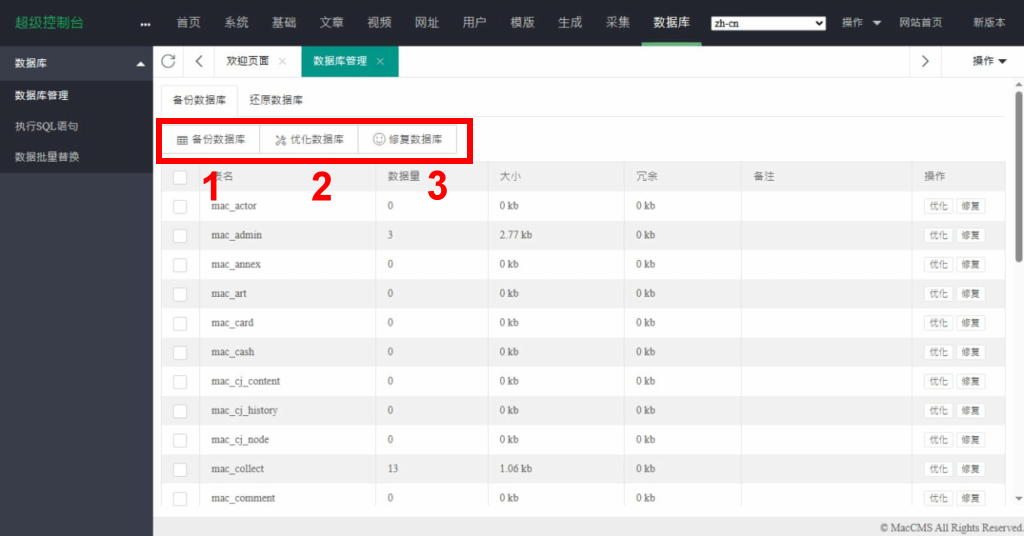Viewport: 1024px width, 536px height.
Task: Collapse the 数据库 sidebar section
Action: pos(140,64)
